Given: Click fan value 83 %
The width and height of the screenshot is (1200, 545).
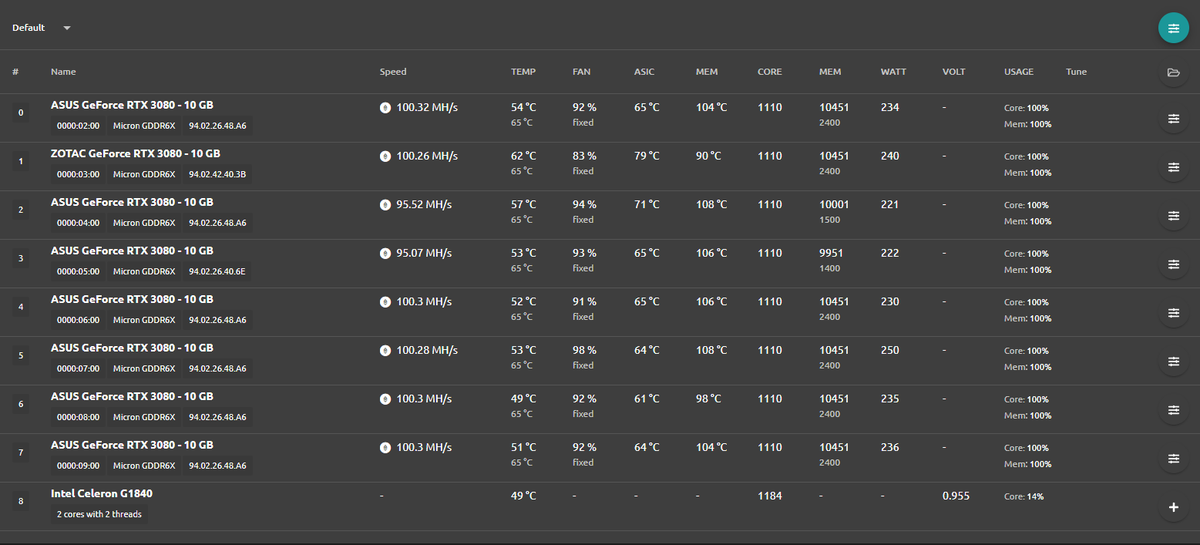Looking at the screenshot, I should [584, 156].
